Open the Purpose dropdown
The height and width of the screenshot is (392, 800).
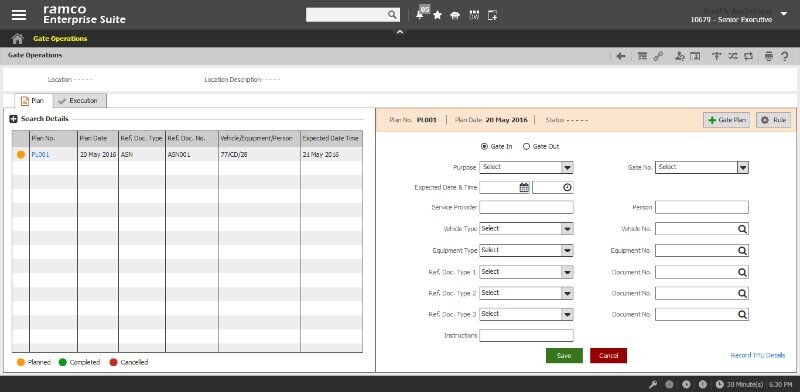coord(526,167)
